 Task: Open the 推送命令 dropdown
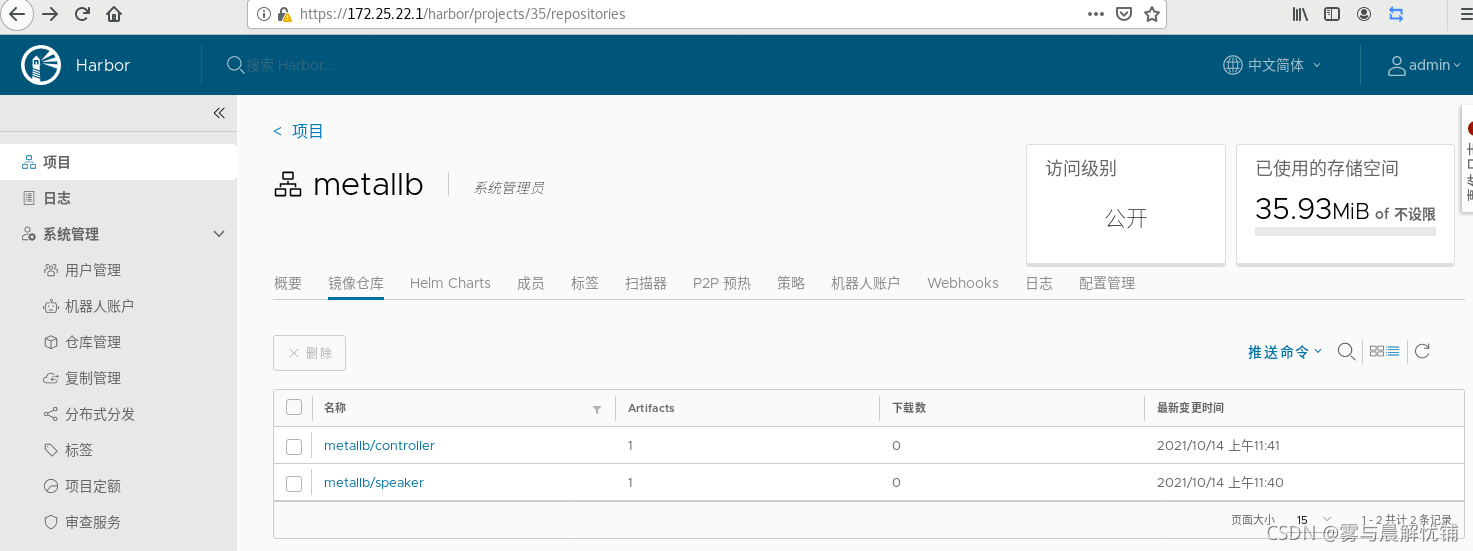click(x=1285, y=351)
